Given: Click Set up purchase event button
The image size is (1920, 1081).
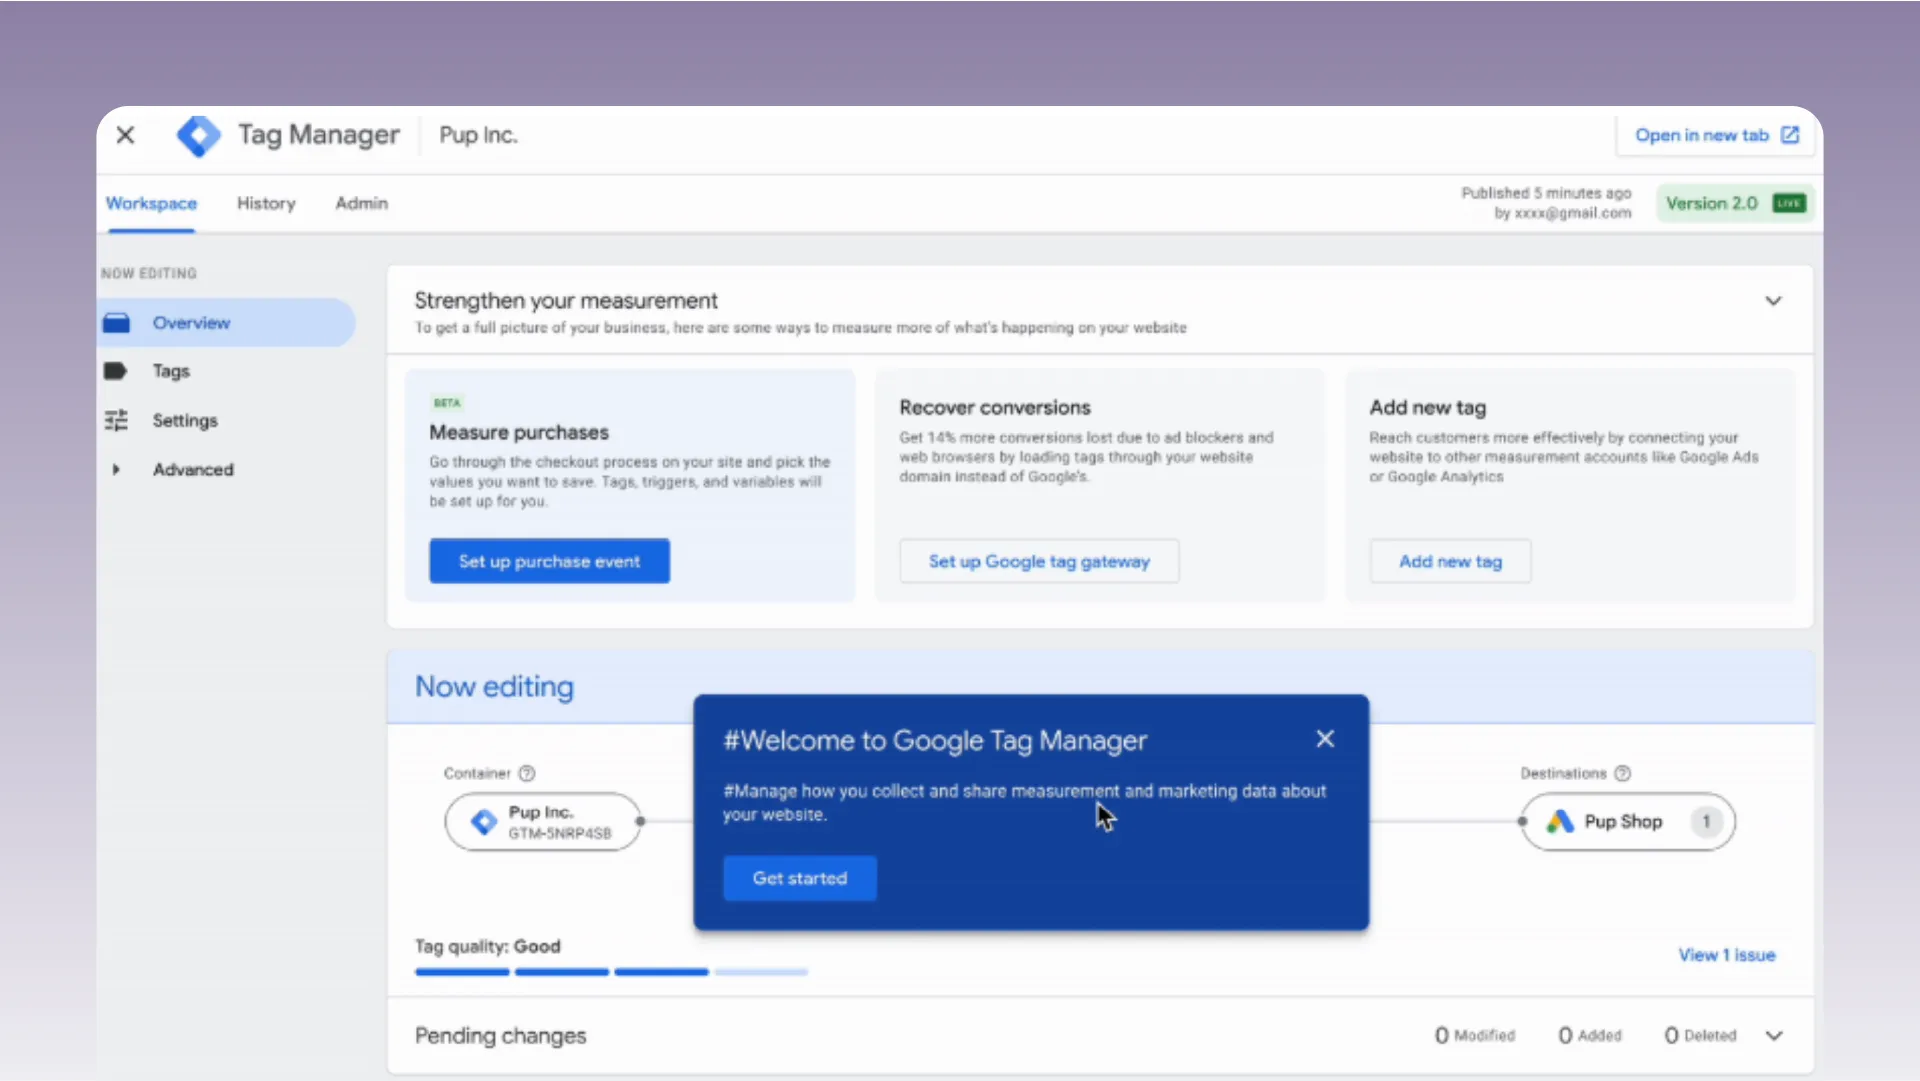Looking at the screenshot, I should coord(549,561).
